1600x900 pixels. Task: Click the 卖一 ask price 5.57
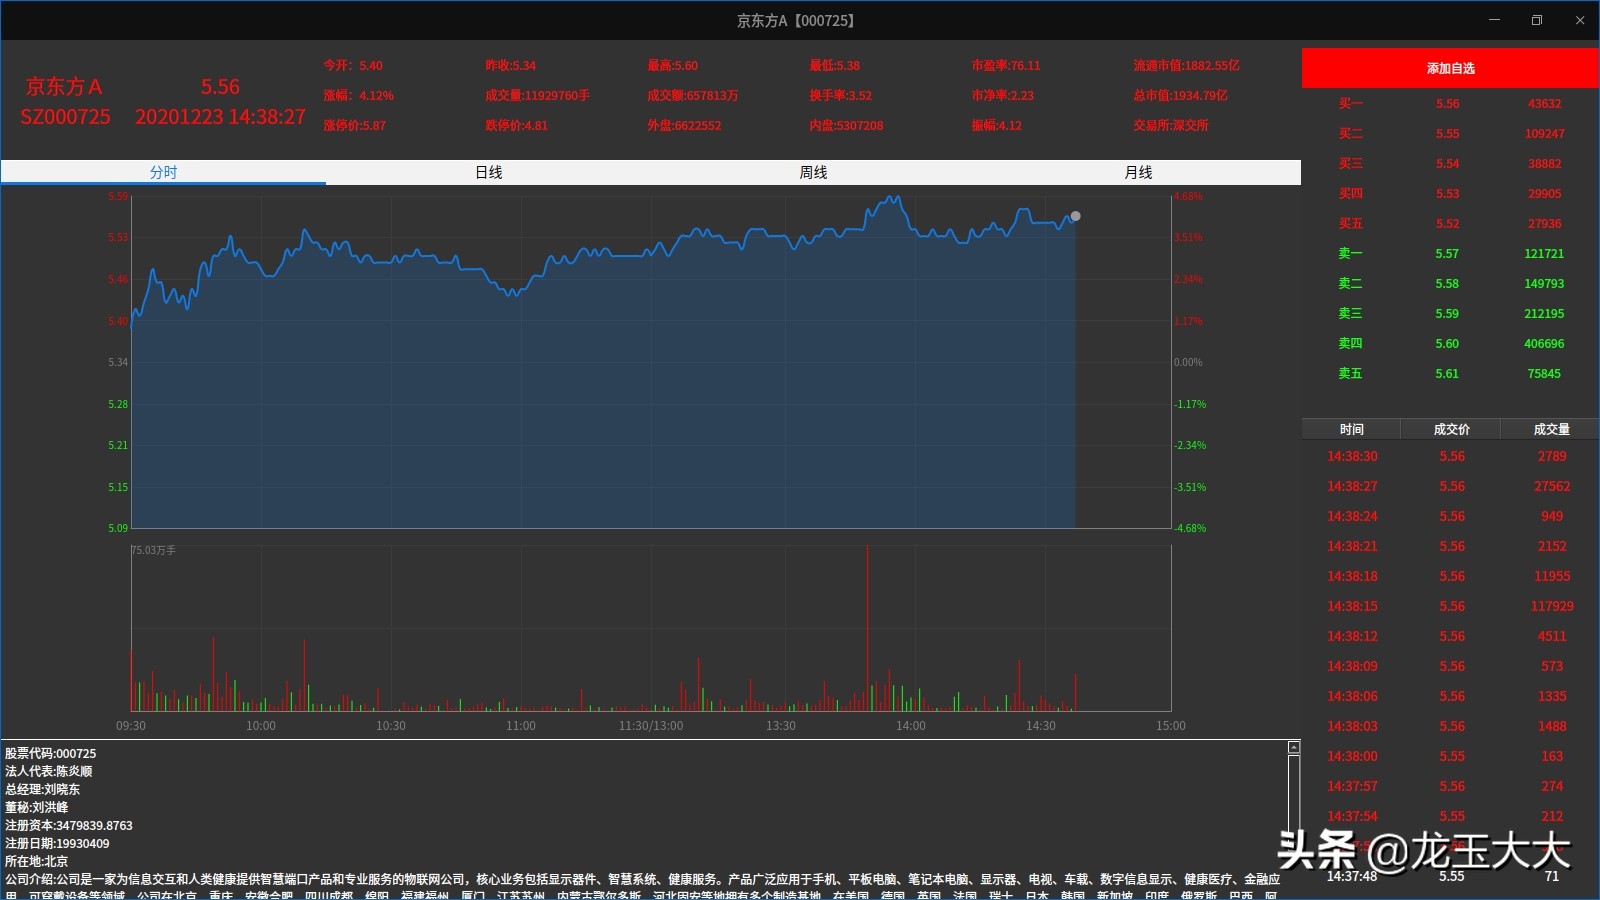[x=1447, y=253]
